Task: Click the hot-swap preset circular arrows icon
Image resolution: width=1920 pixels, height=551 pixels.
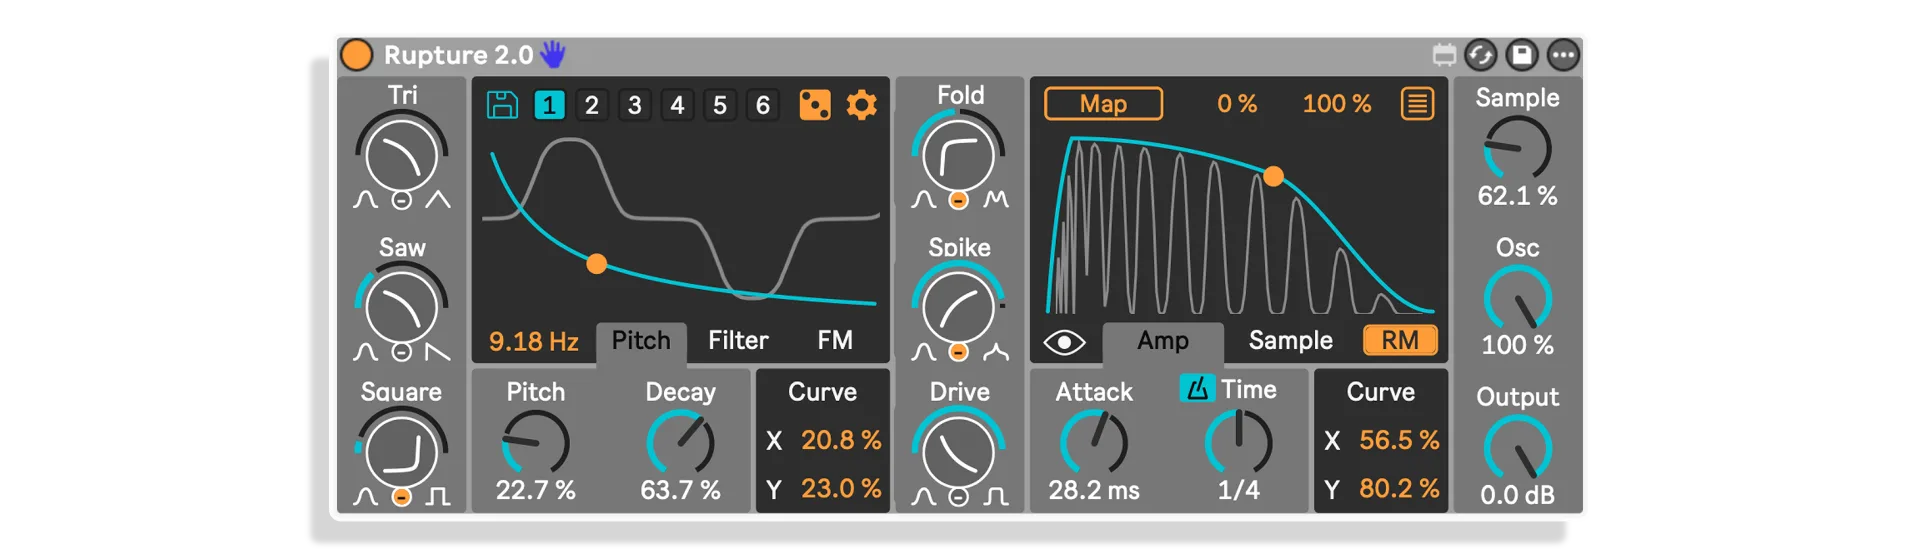Action: pyautogui.click(x=1481, y=55)
